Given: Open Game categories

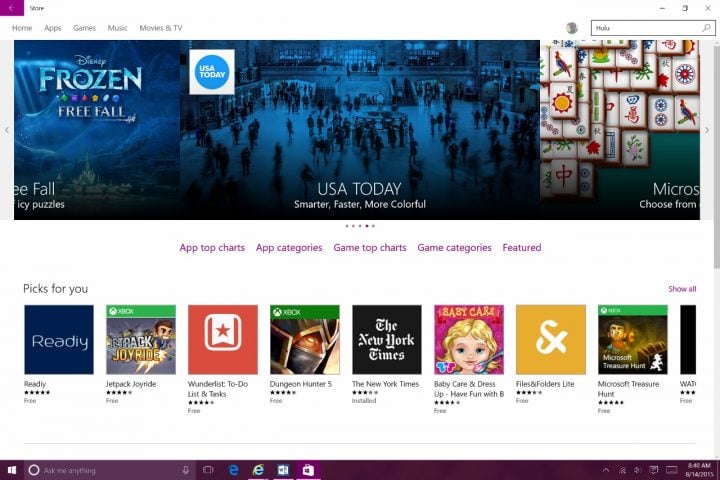Looking at the screenshot, I should (454, 248).
